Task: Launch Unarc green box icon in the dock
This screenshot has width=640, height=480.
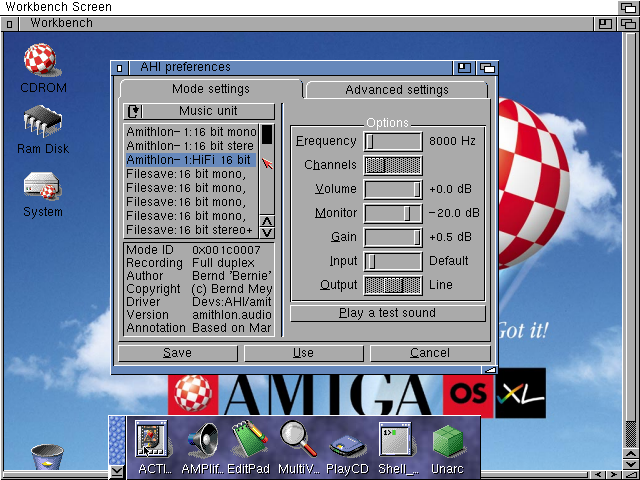Action: [x=447, y=448]
